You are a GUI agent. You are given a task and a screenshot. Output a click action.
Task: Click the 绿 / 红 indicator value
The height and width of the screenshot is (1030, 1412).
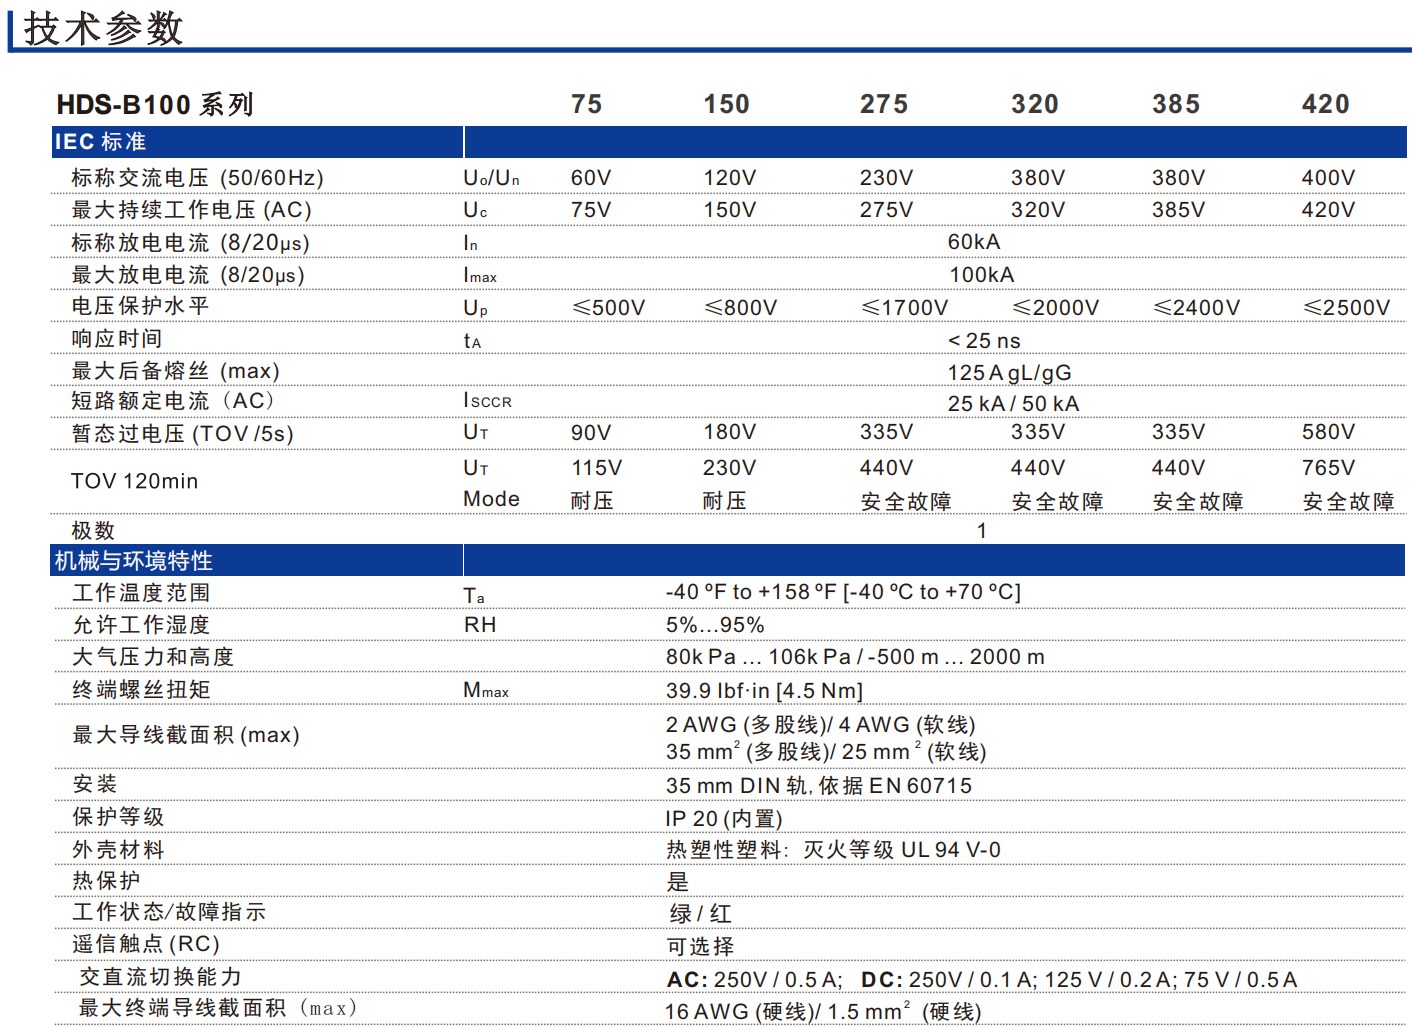700,914
